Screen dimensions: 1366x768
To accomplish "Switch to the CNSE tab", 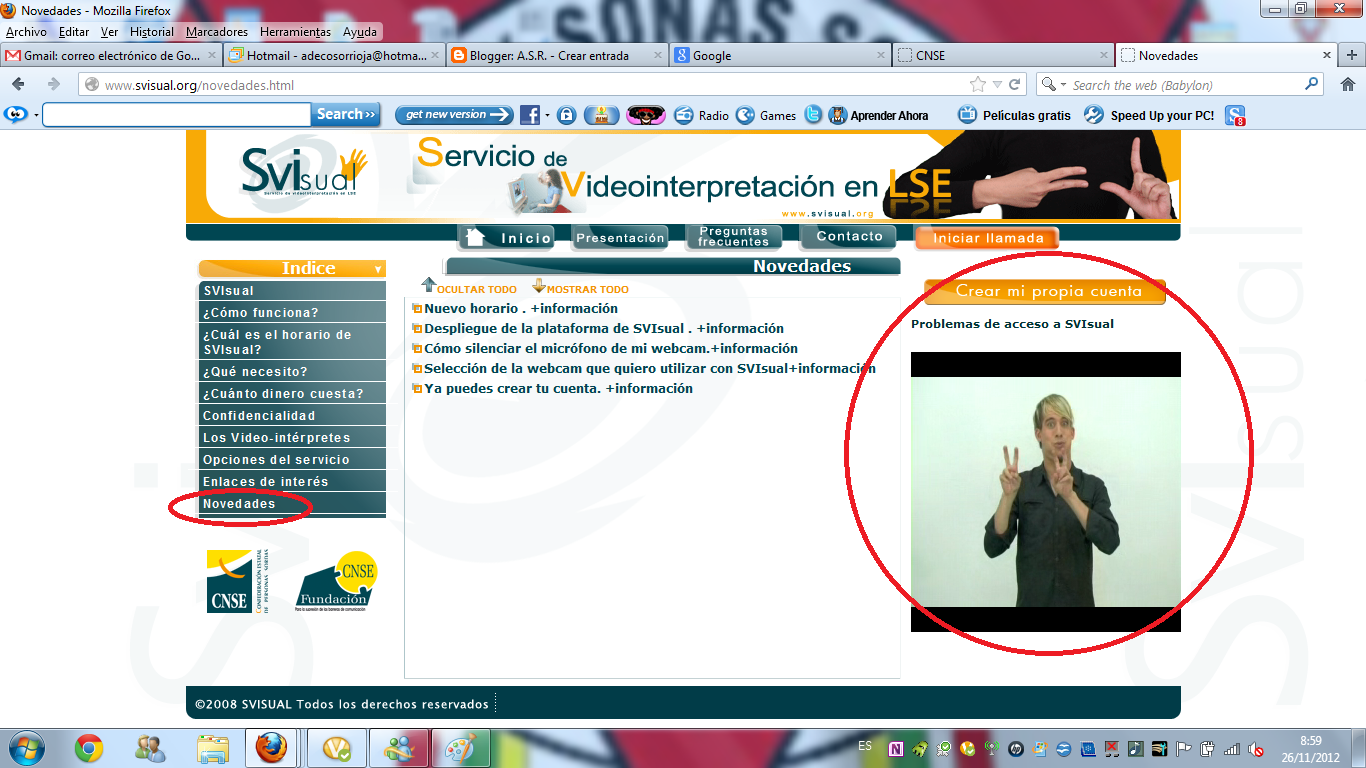I will tap(1002, 56).
